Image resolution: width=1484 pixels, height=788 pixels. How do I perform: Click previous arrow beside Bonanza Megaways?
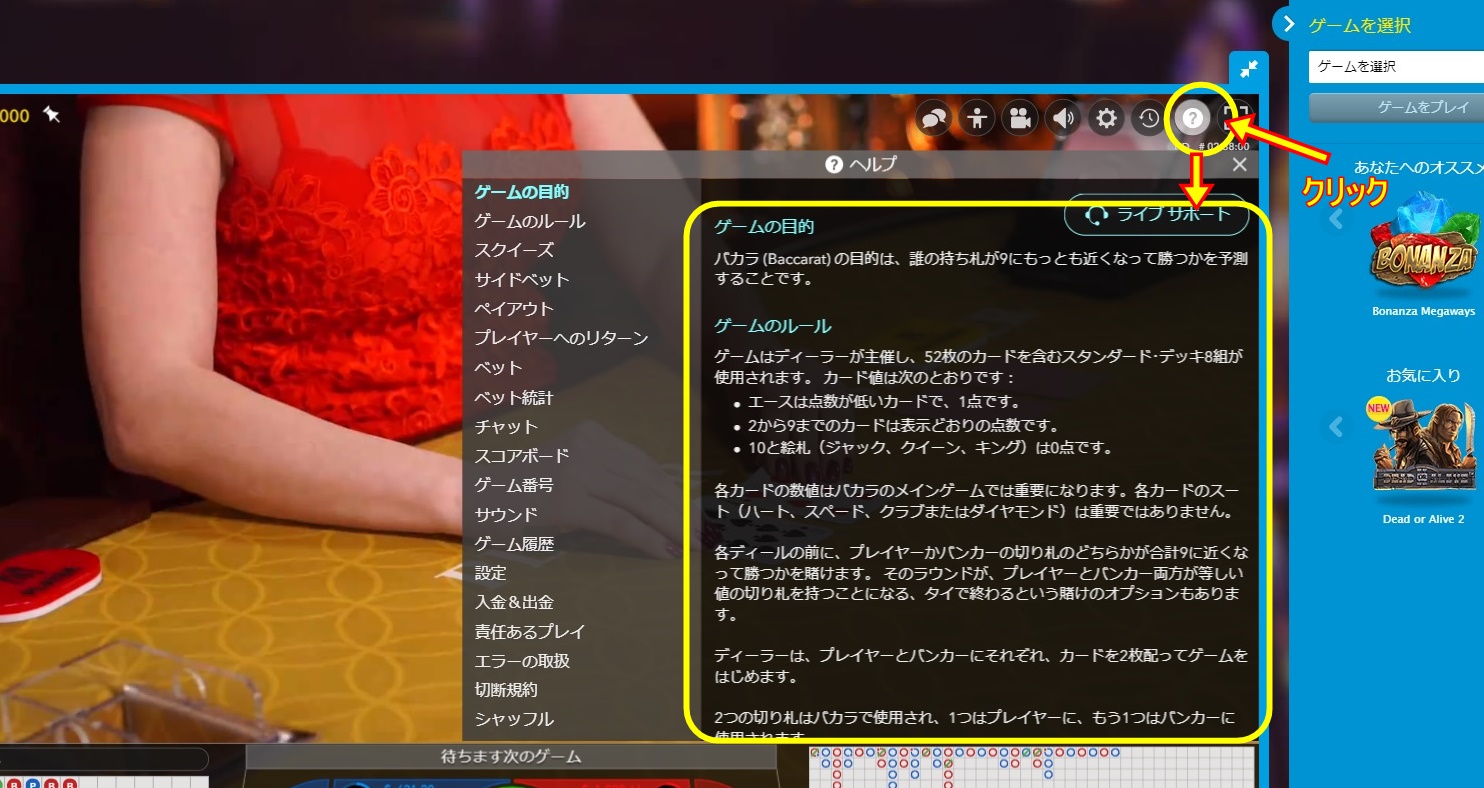coord(1337,218)
